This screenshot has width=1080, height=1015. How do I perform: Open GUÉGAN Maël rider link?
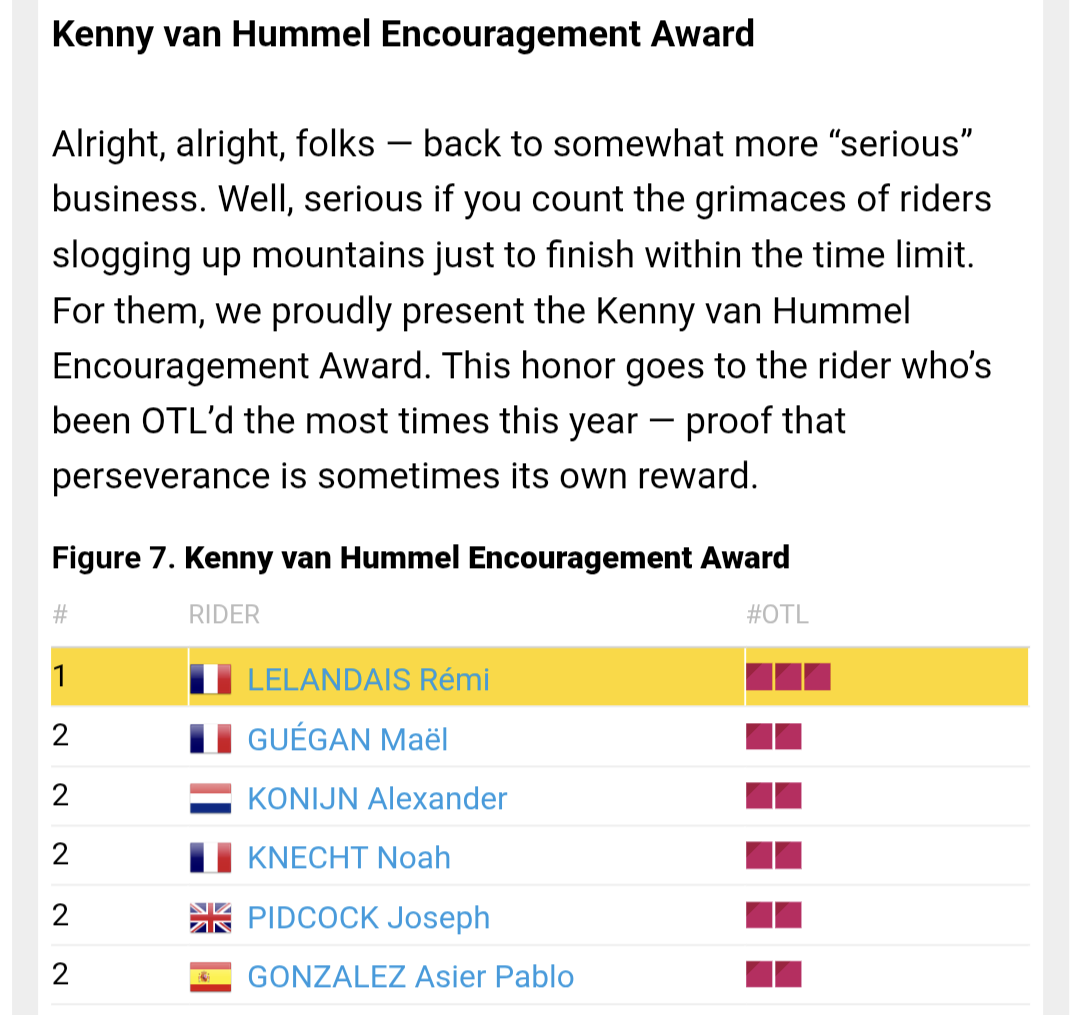tap(347, 739)
